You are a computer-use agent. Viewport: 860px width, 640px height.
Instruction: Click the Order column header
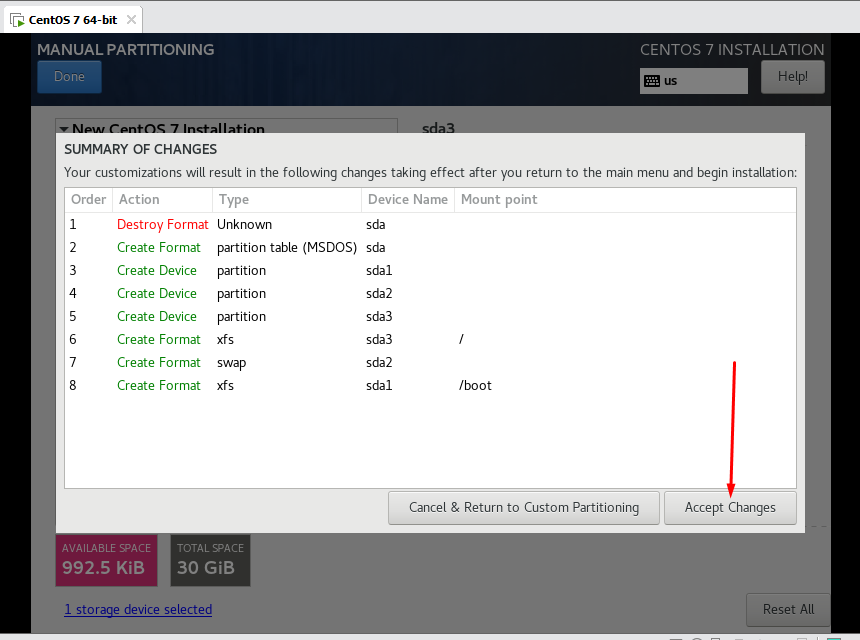pos(88,200)
